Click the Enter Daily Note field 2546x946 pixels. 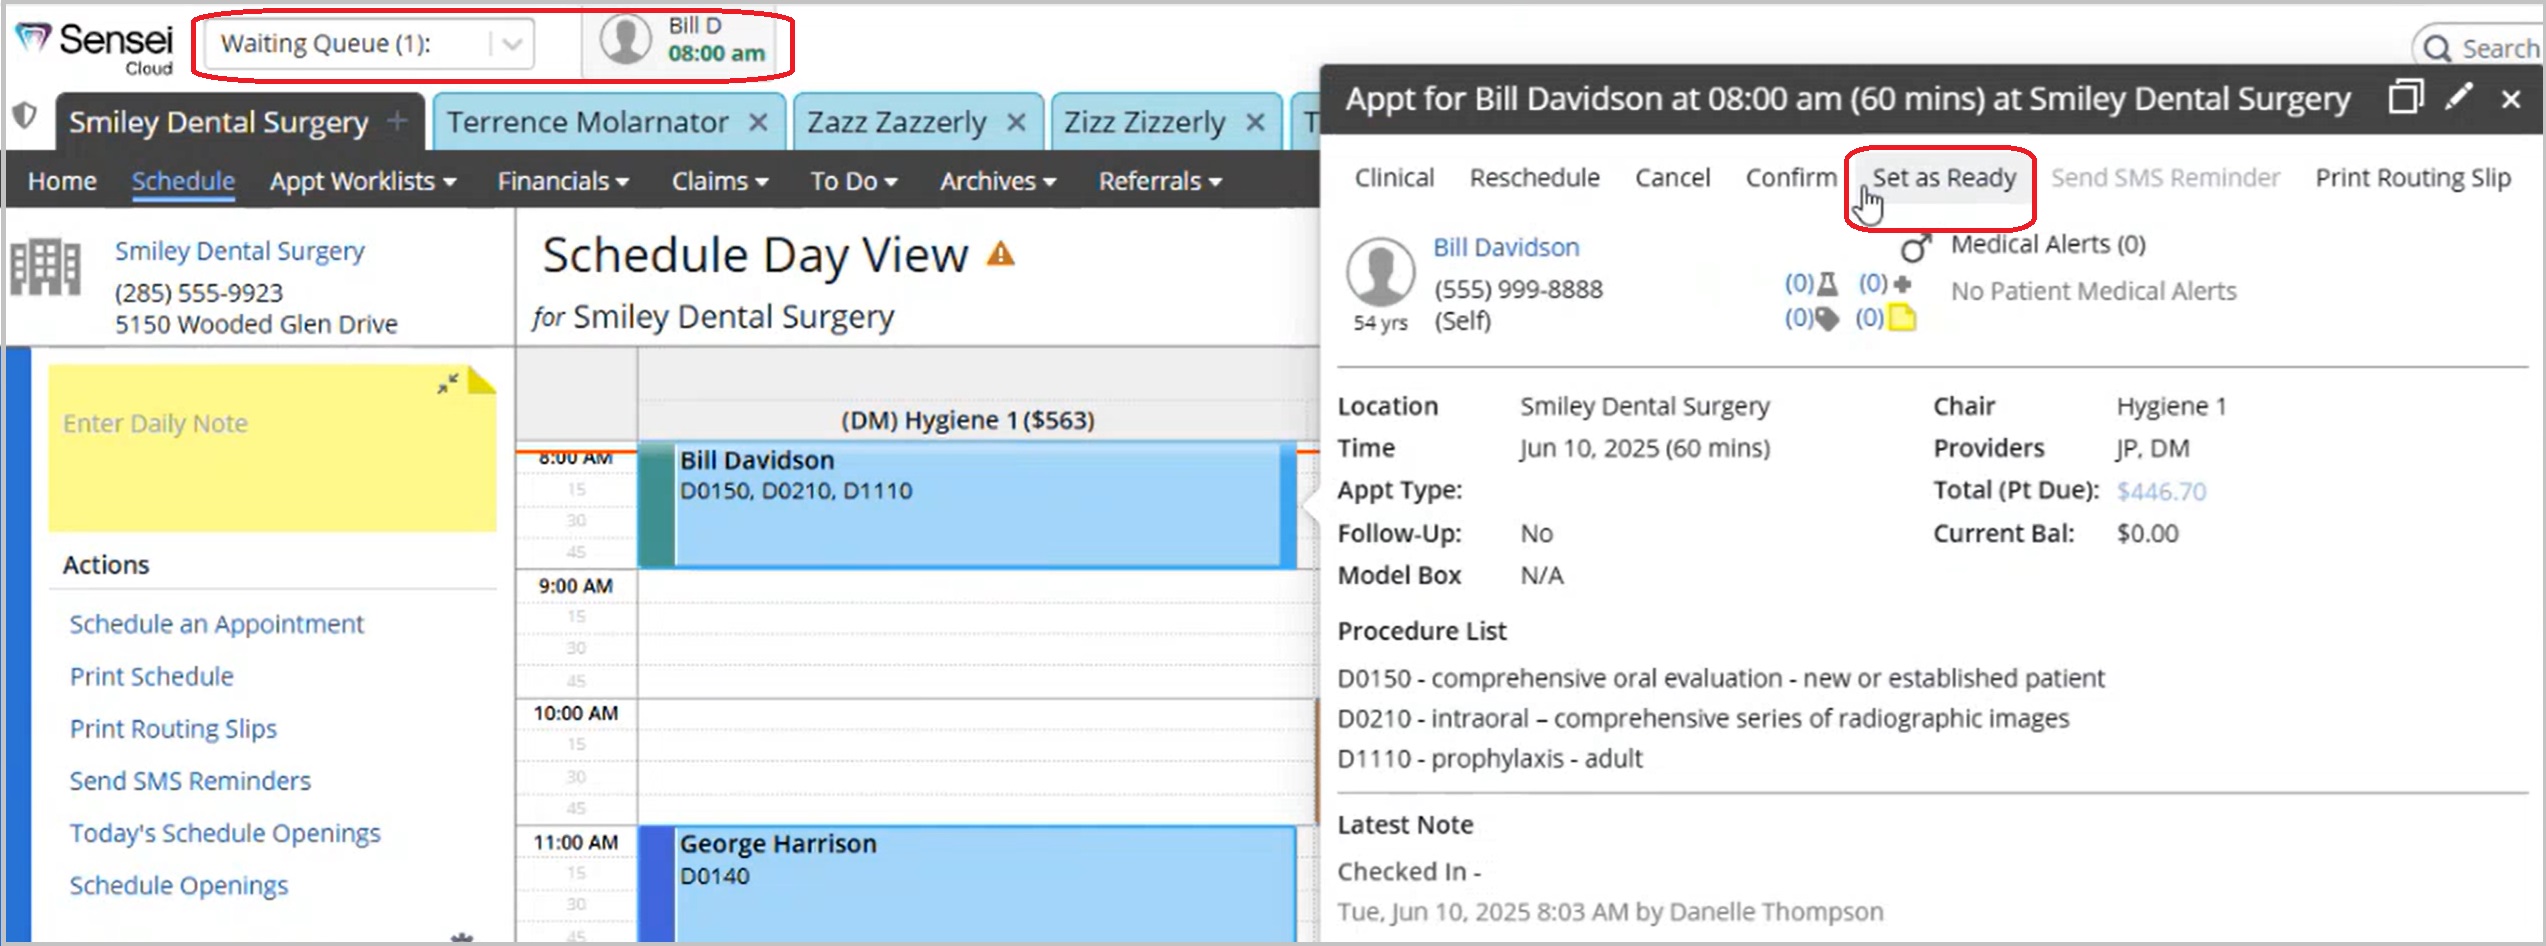click(x=272, y=448)
